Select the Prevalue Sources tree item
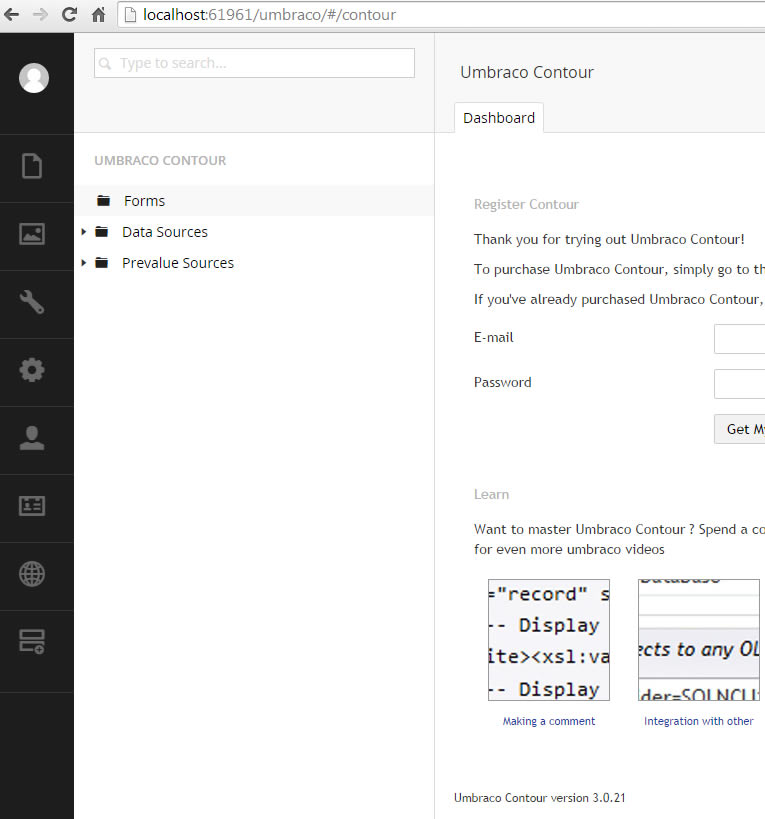The height and width of the screenshot is (819, 765). [178, 263]
